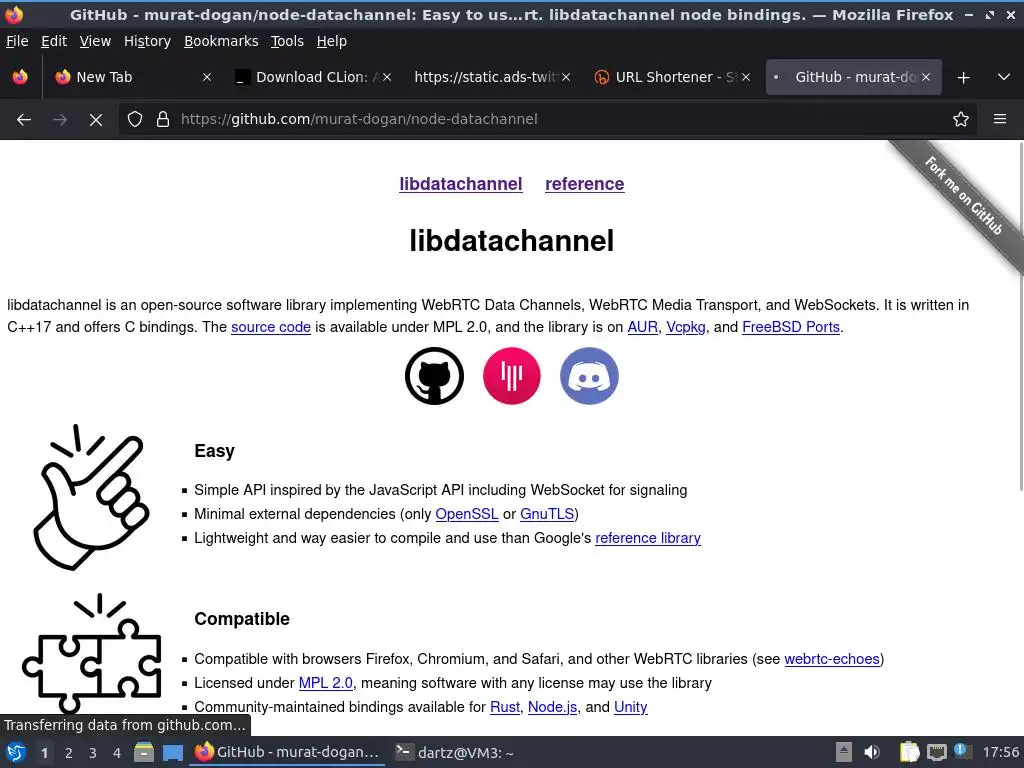View site security via the padlock icon
1024x768 pixels.
coord(163,120)
